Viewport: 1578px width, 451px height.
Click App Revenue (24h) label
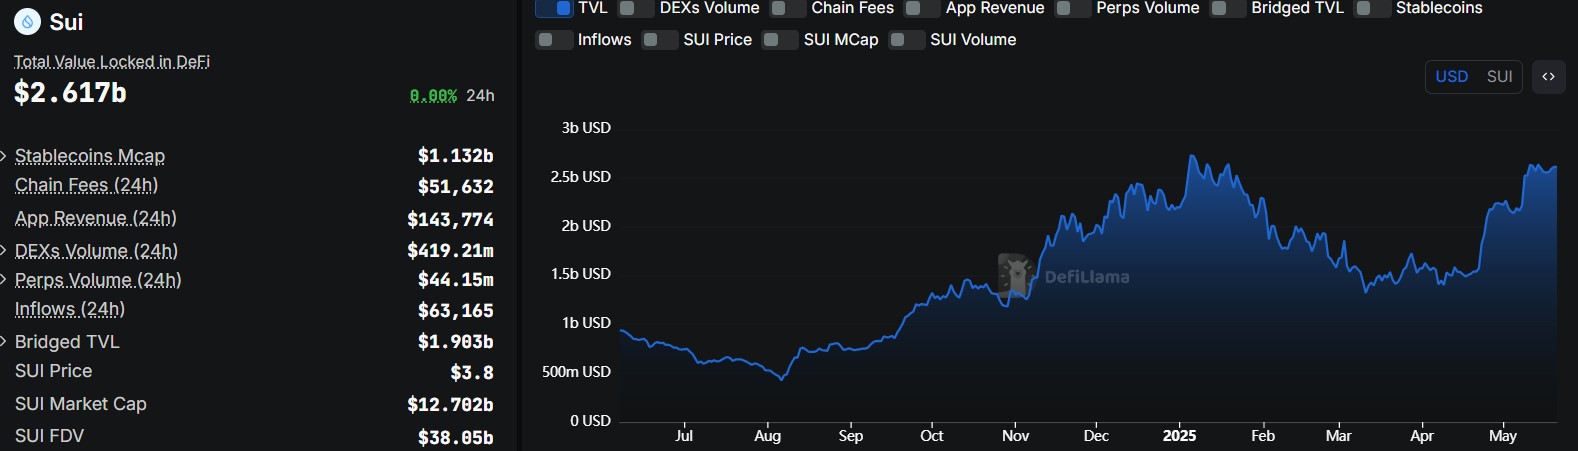pyautogui.click(x=96, y=218)
